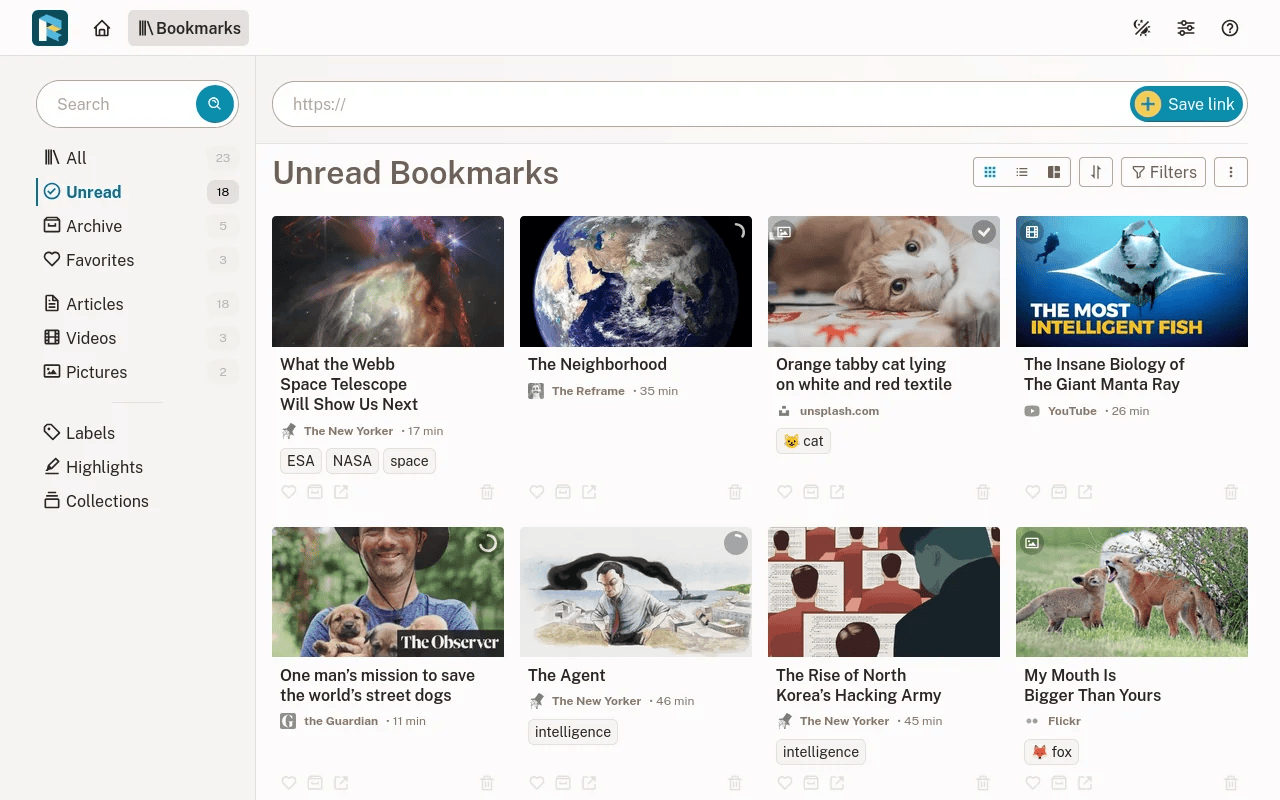Archive 'The Agent' bookmark
This screenshot has width=1280, height=800.
tap(563, 783)
